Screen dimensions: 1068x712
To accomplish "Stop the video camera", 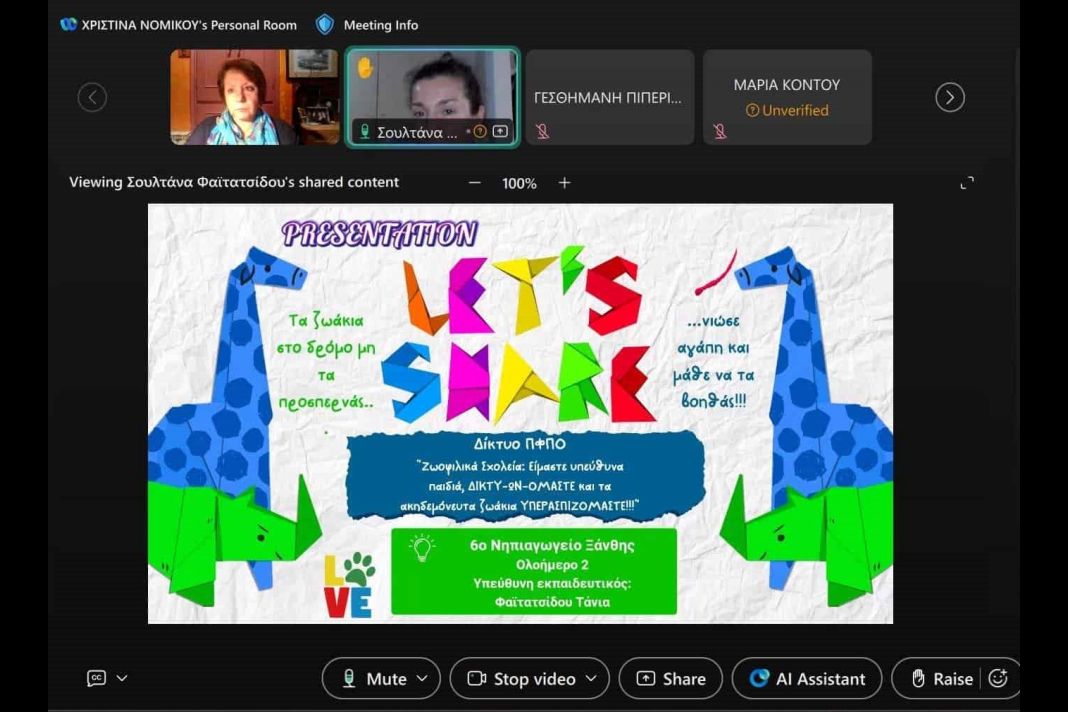I will [522, 679].
